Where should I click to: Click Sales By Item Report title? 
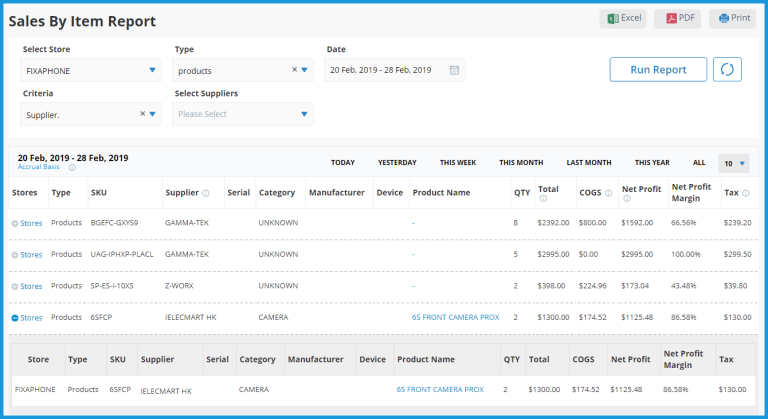[82, 21]
